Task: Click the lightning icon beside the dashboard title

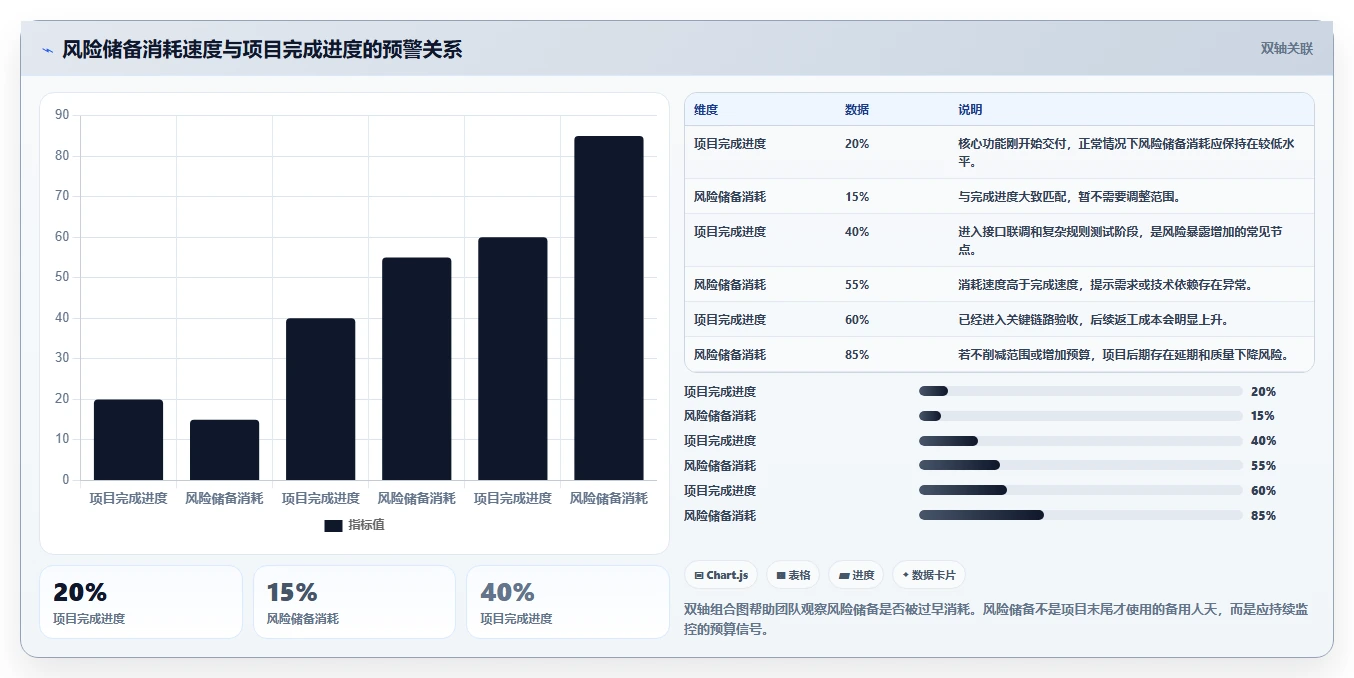Action: pos(47,50)
